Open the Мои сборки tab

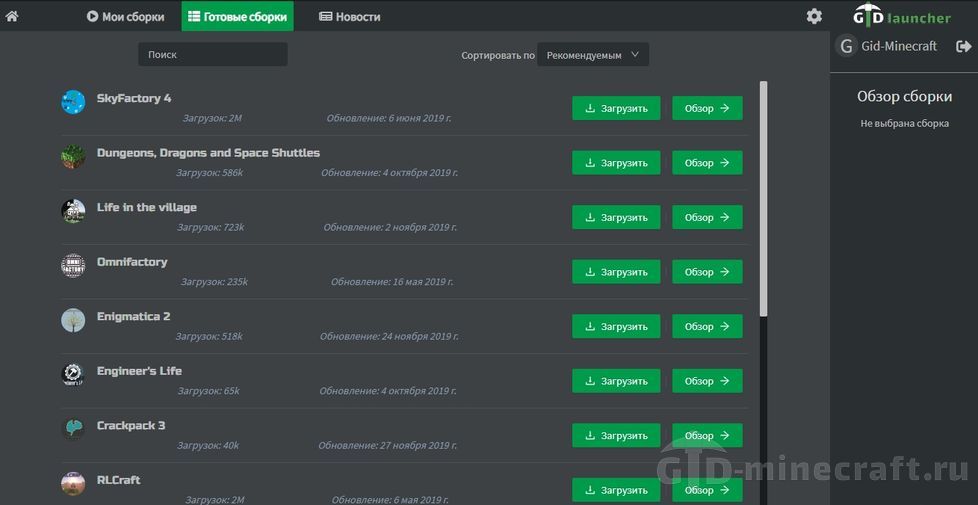click(x=125, y=17)
